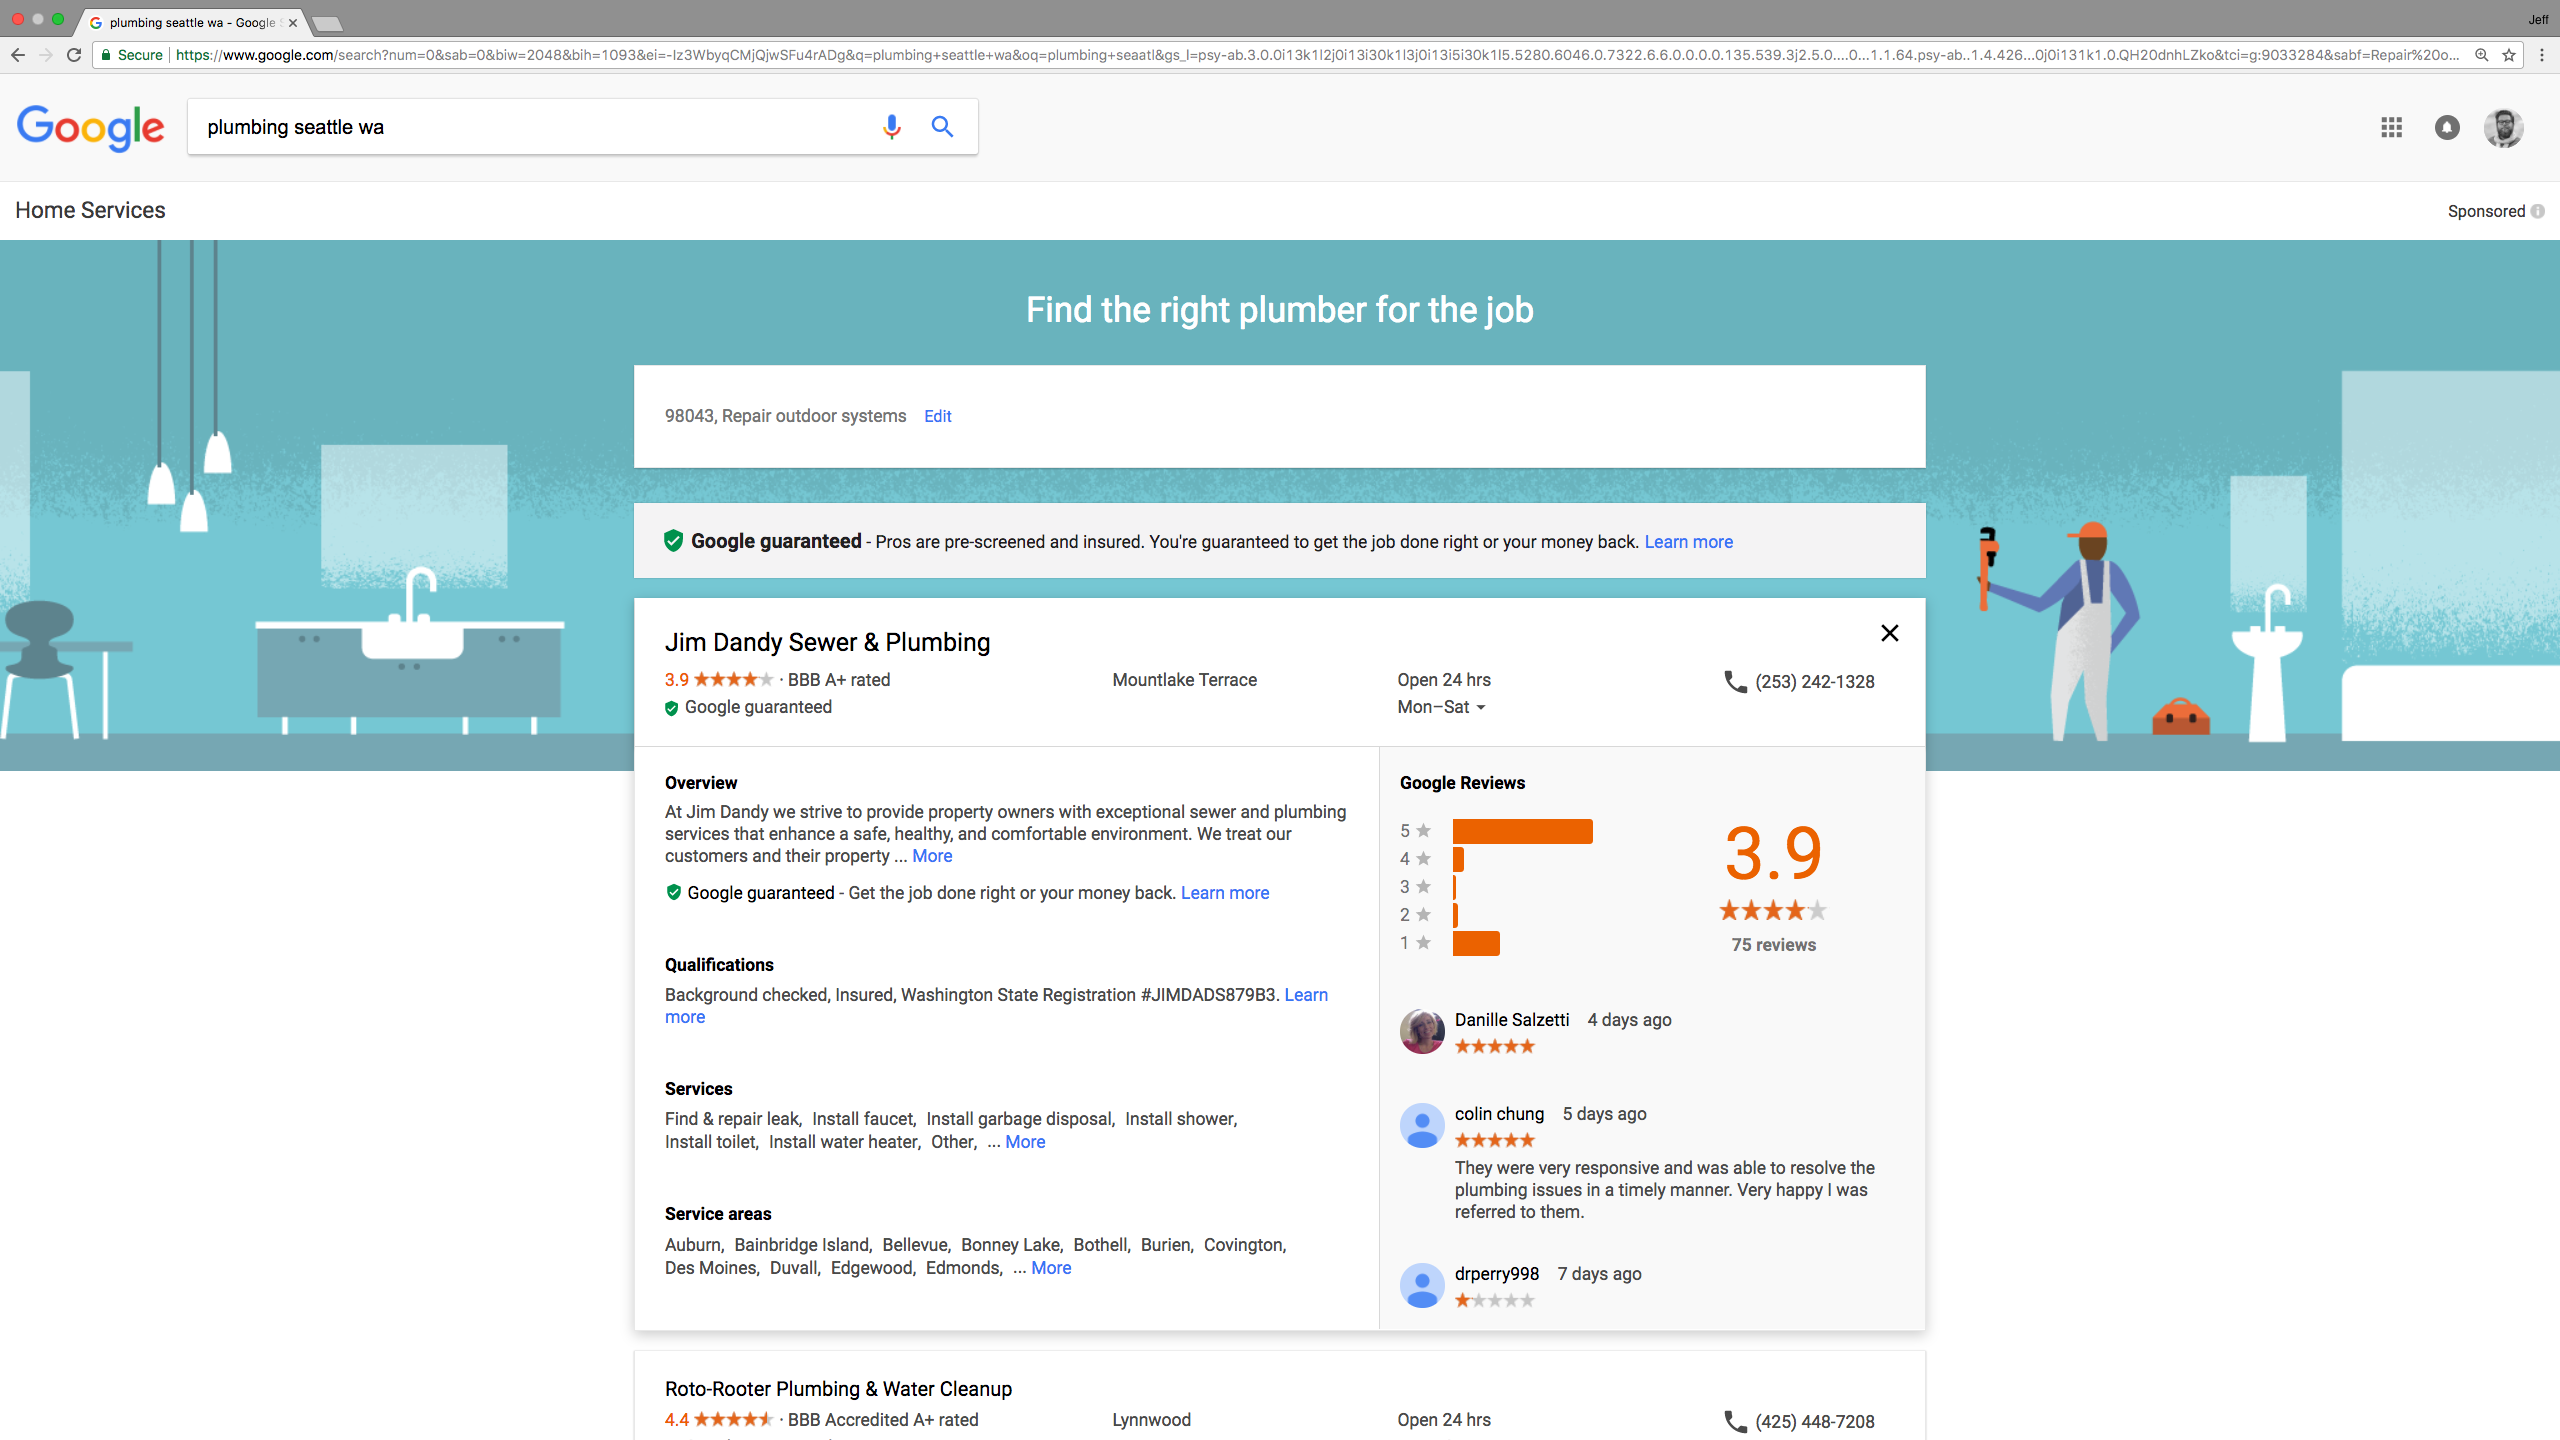Open the Google account profile avatar
The image size is (2560, 1440).
(x=2504, y=127)
